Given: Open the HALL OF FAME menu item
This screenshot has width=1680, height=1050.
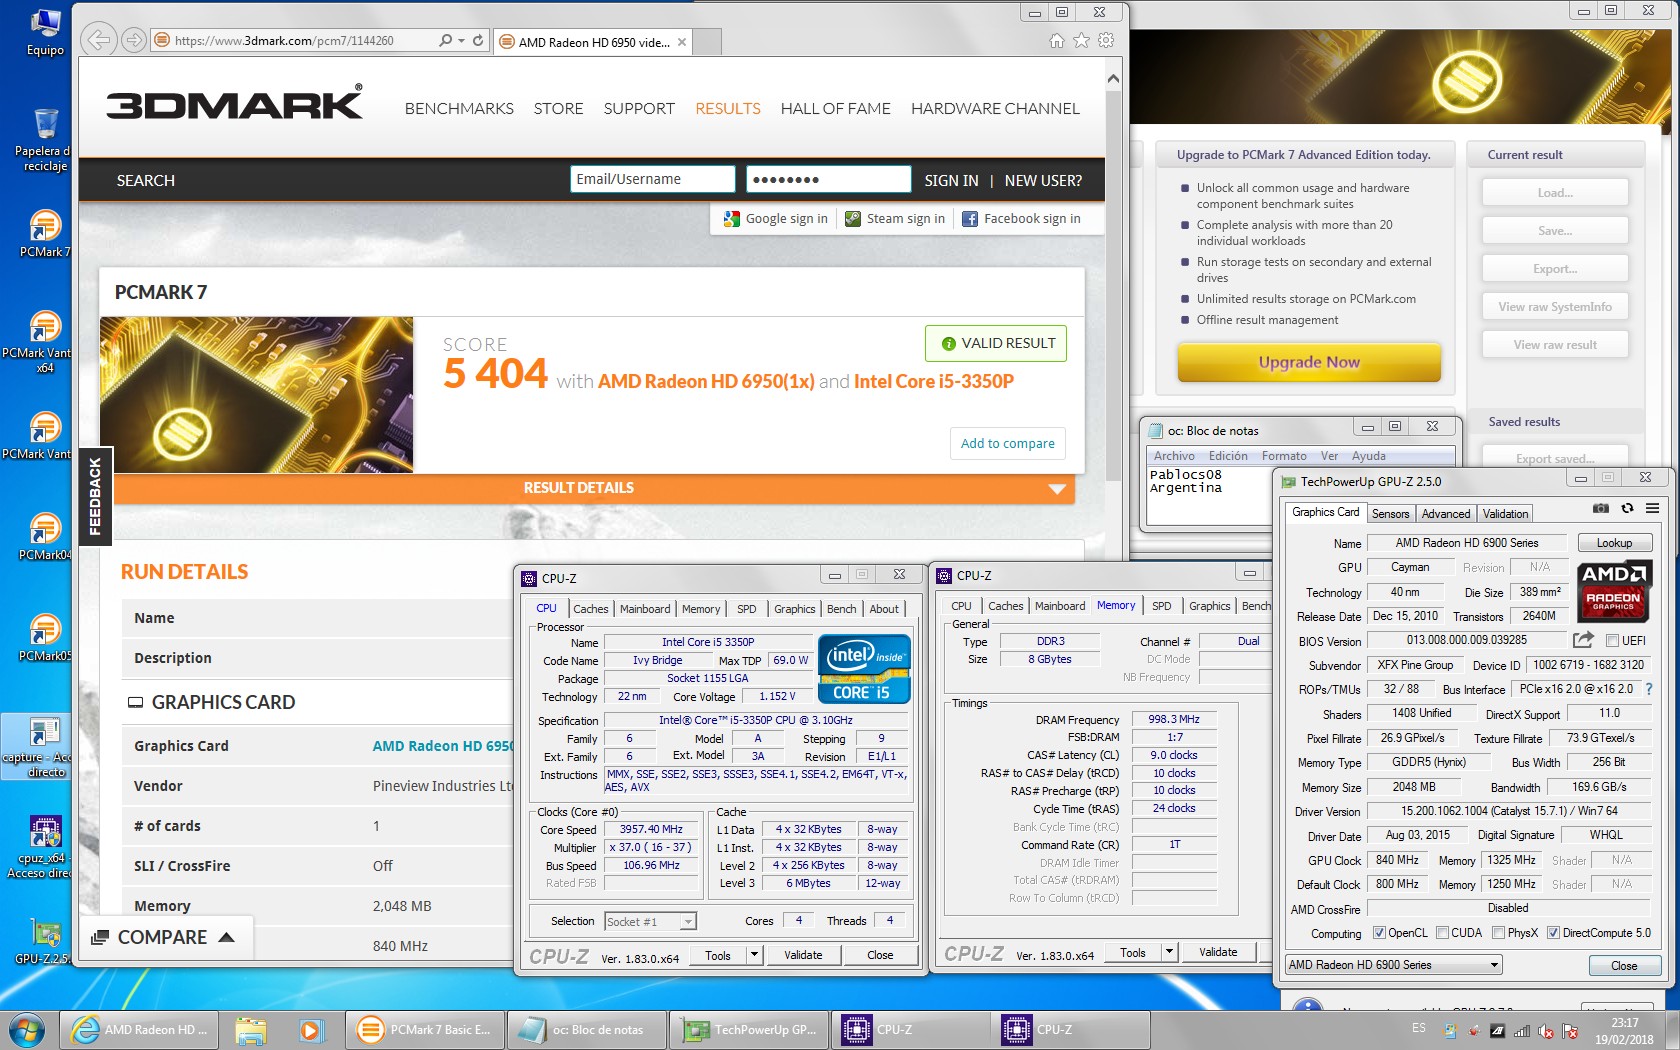Looking at the screenshot, I should (x=835, y=108).
